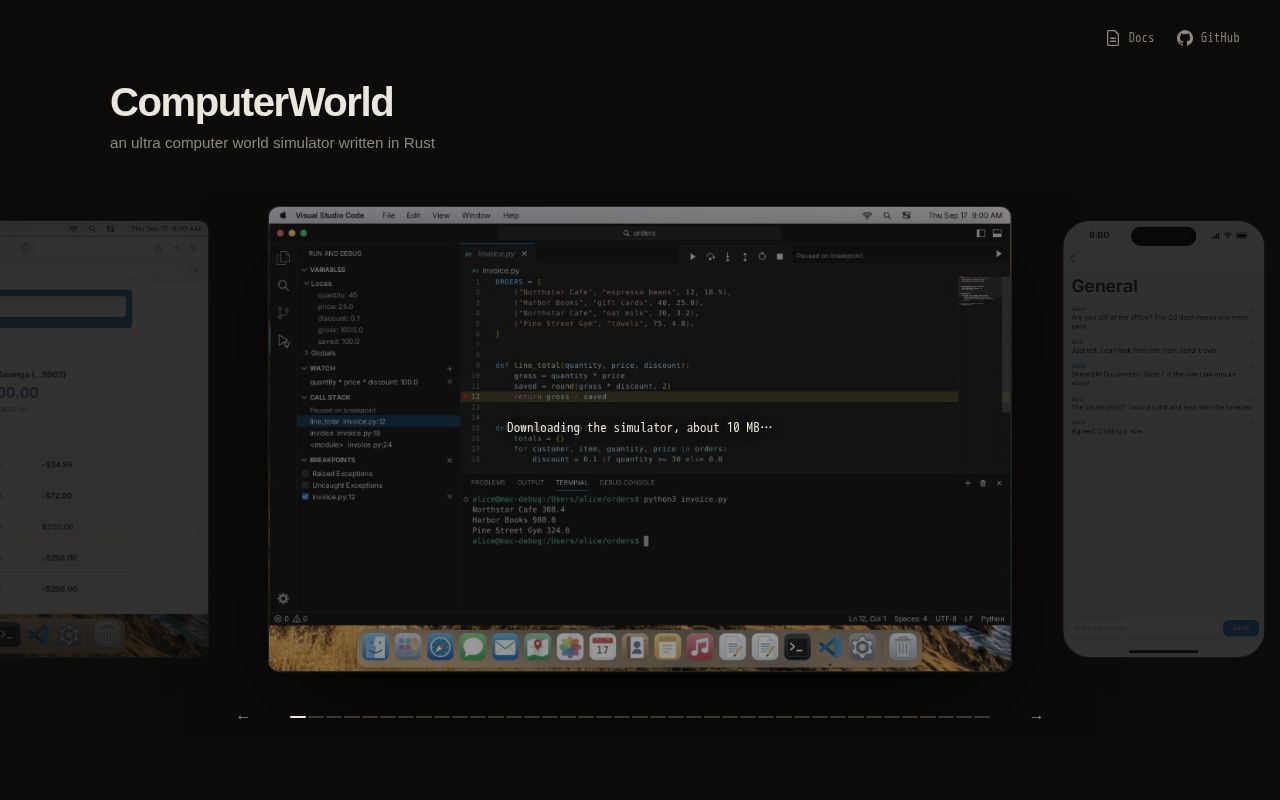Select the Run and Debug activity bar icon

(x=283, y=341)
